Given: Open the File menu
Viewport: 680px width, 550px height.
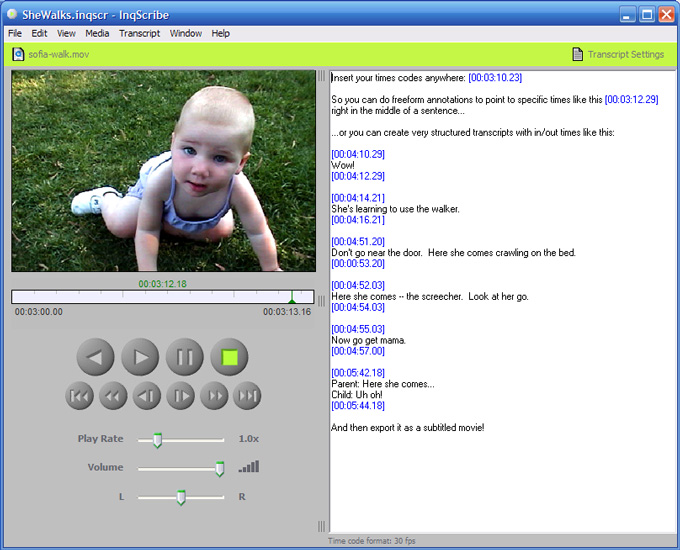Looking at the screenshot, I should click(15, 33).
